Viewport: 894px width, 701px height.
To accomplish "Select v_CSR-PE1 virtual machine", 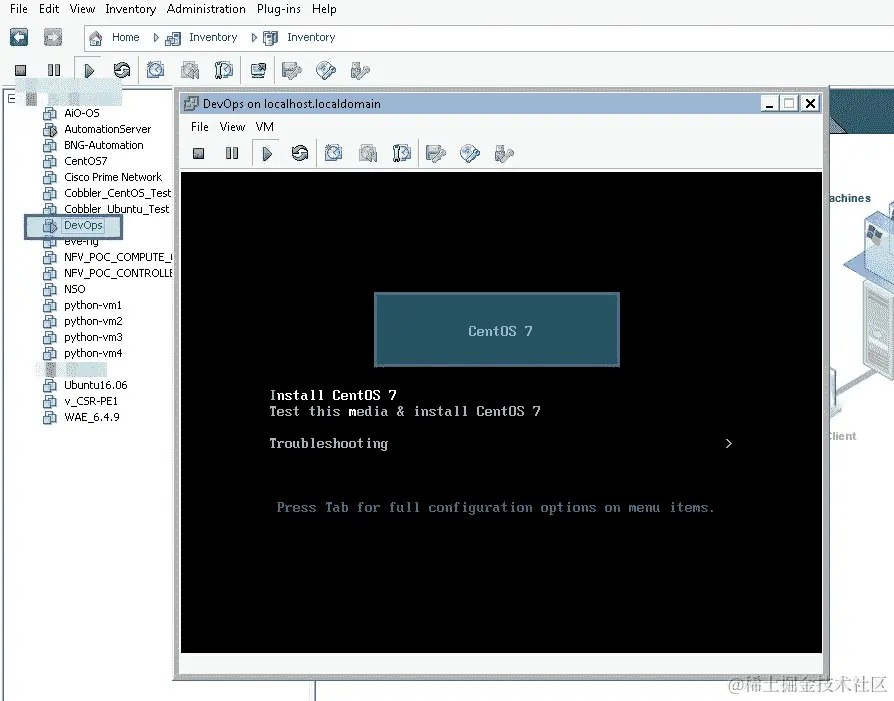I will tap(91, 401).
